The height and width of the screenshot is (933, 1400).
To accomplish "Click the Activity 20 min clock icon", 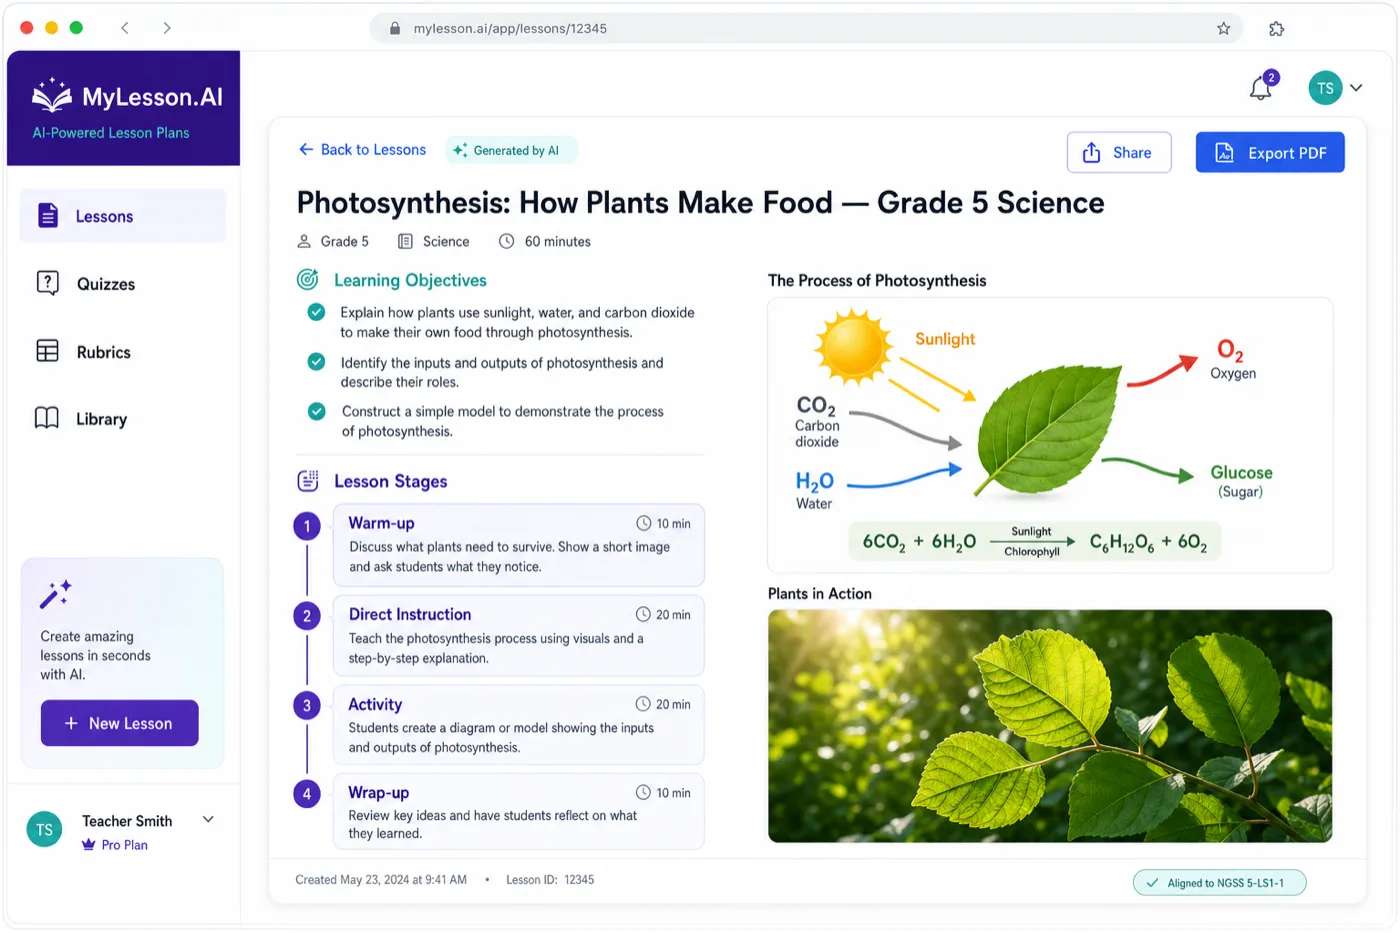I will click(643, 704).
